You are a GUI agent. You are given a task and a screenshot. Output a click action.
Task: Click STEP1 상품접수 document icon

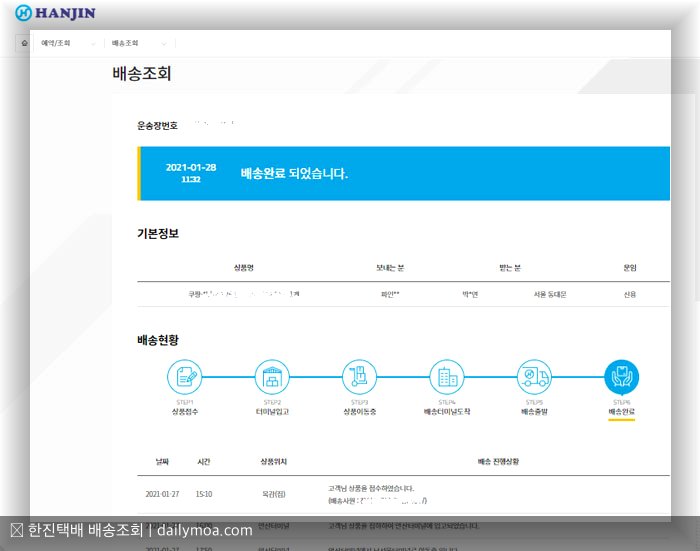(184, 377)
